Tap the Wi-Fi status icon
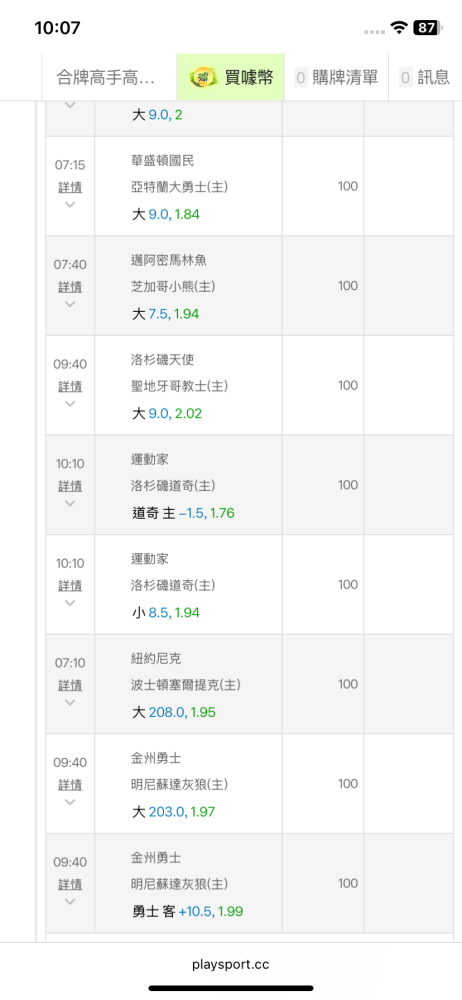This screenshot has width=462, height=1000. coord(399,27)
